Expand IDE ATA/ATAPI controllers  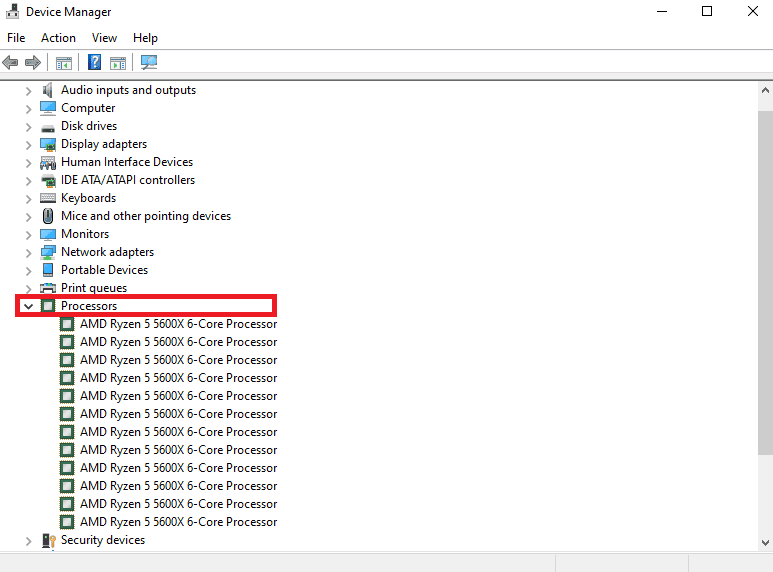[x=29, y=181]
